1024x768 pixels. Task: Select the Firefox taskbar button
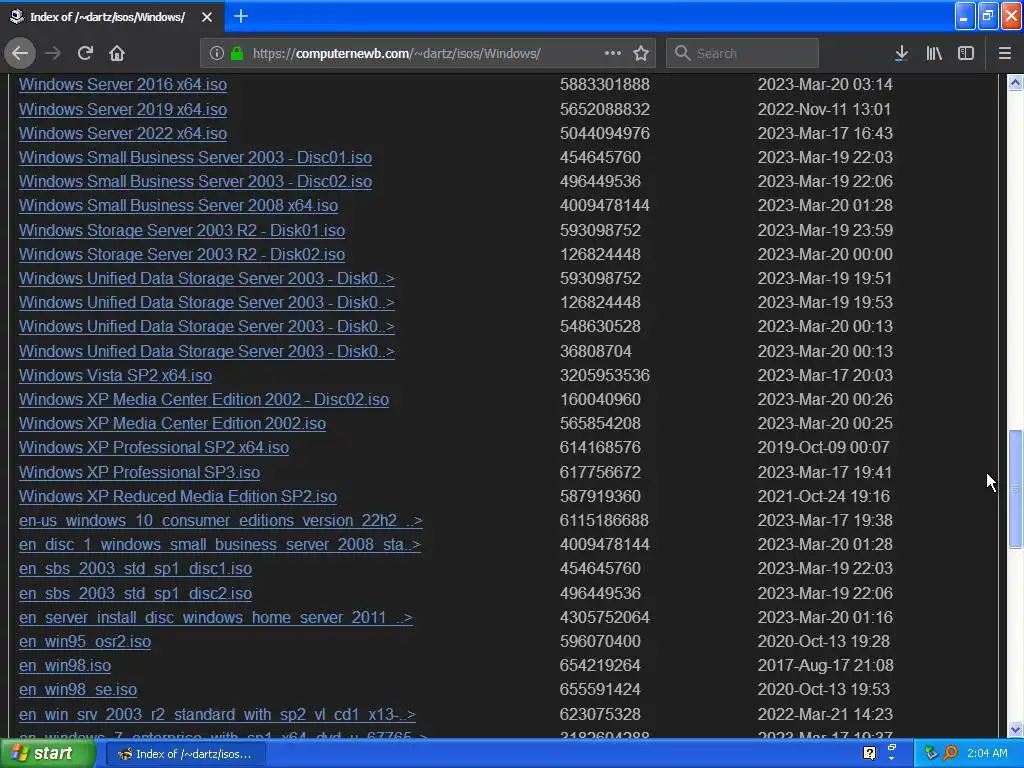coord(185,754)
